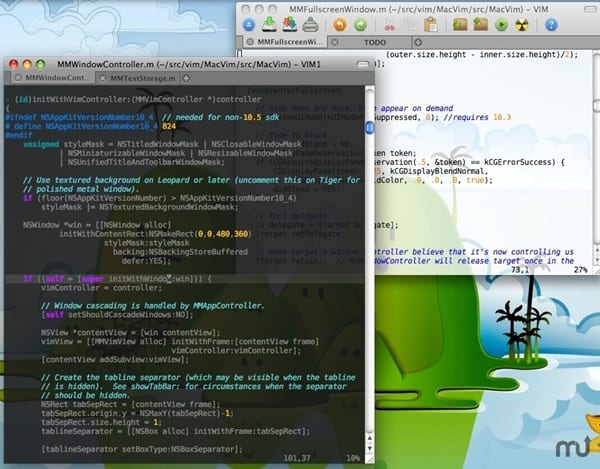600x469 pixels.
Task: Switch to the TODO tab
Action: coord(375,42)
